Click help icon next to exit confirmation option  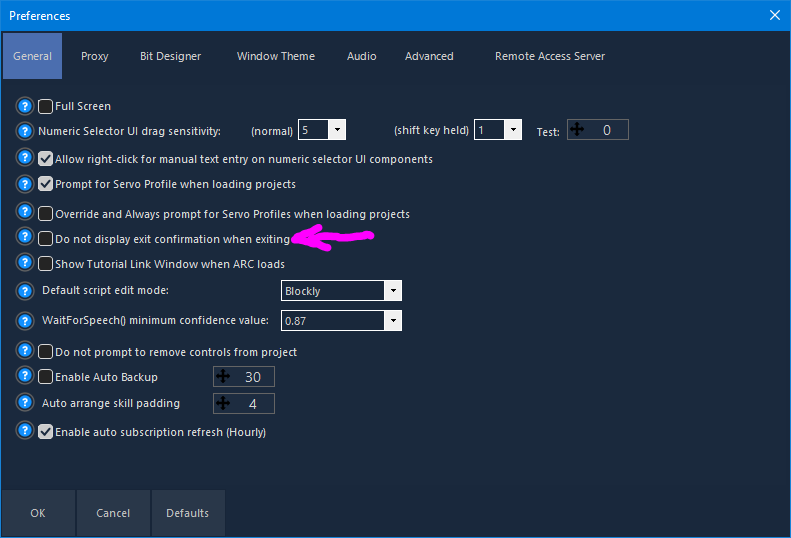click(x=26, y=238)
